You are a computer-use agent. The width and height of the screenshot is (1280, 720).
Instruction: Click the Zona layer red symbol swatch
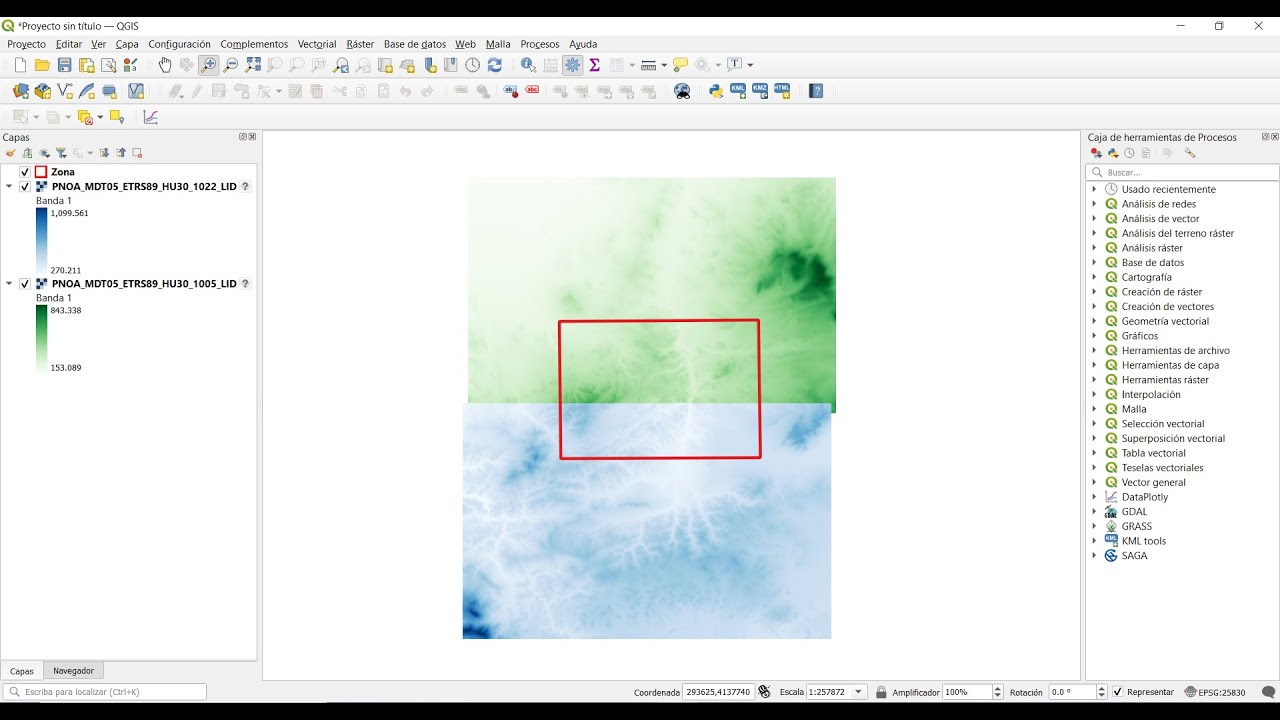[41, 172]
